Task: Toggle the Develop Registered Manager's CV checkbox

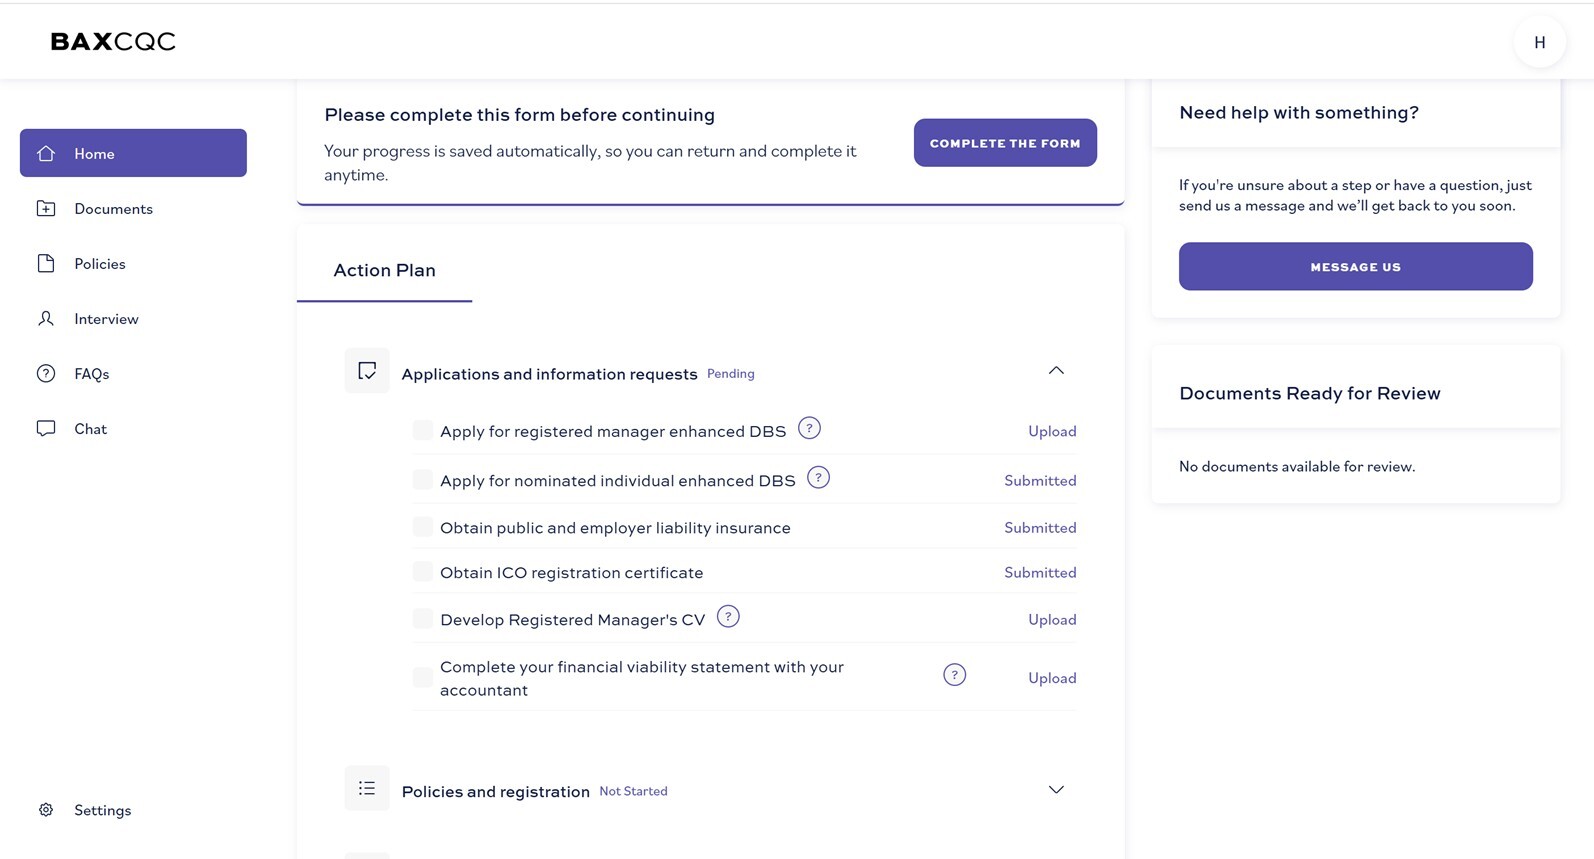Action: (423, 619)
